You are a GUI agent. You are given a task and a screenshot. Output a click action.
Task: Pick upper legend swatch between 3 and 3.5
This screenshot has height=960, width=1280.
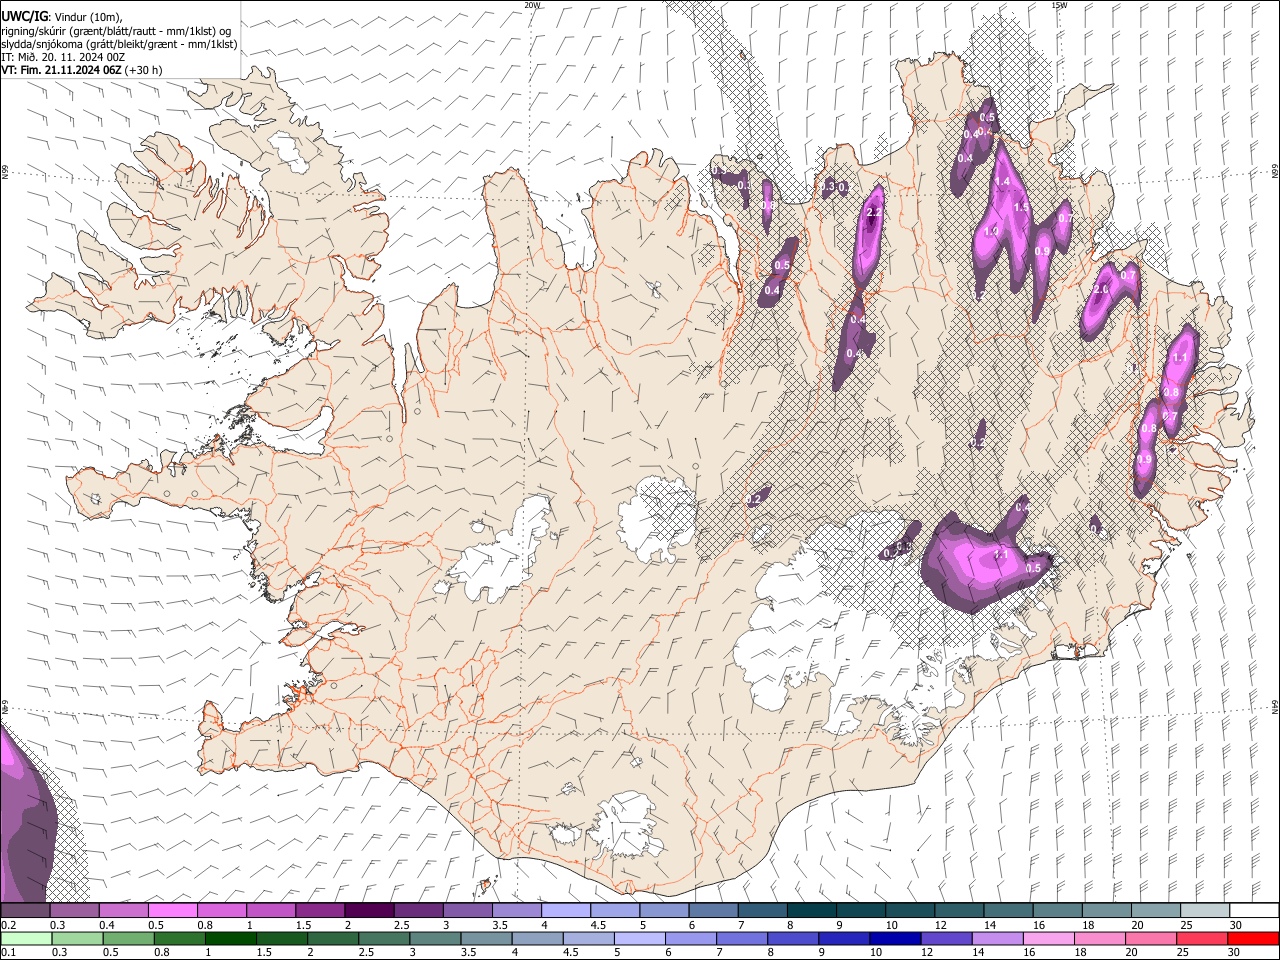[x=468, y=911]
